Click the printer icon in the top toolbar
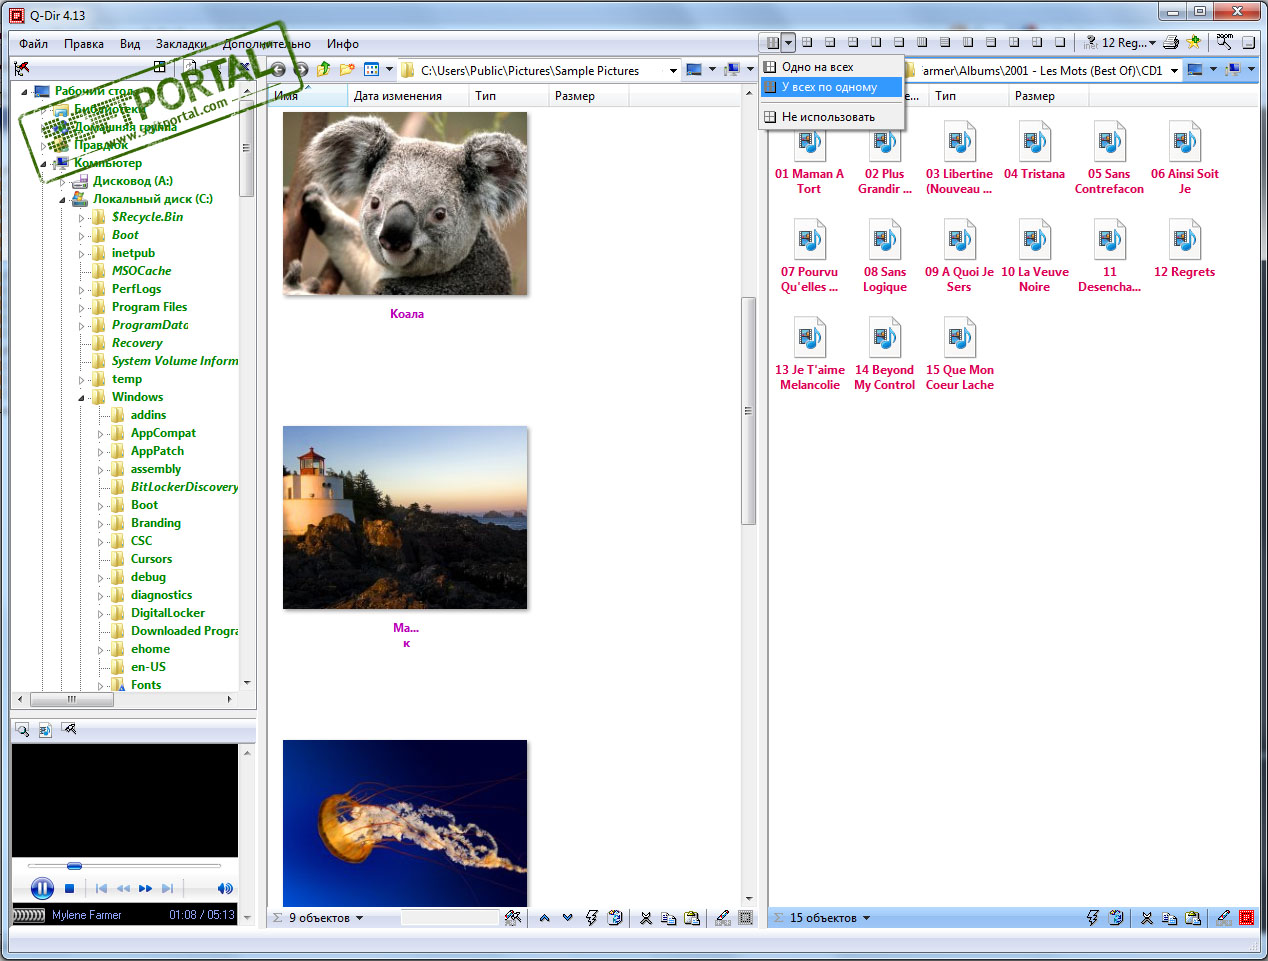1268x961 pixels. click(x=1171, y=42)
